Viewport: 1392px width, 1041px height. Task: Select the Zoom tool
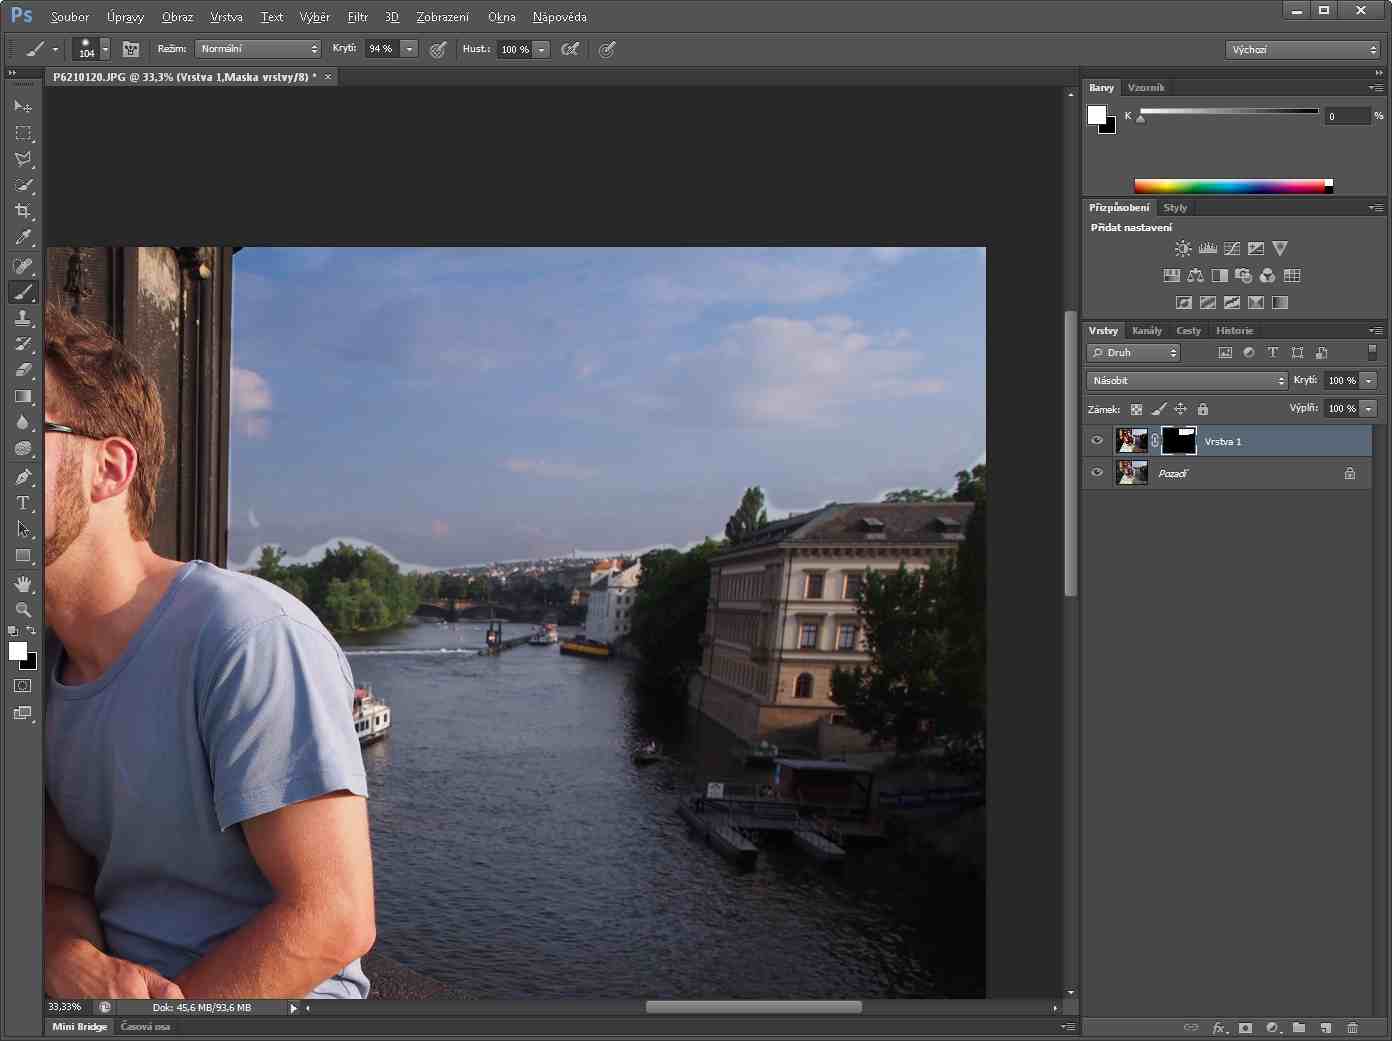[23, 609]
